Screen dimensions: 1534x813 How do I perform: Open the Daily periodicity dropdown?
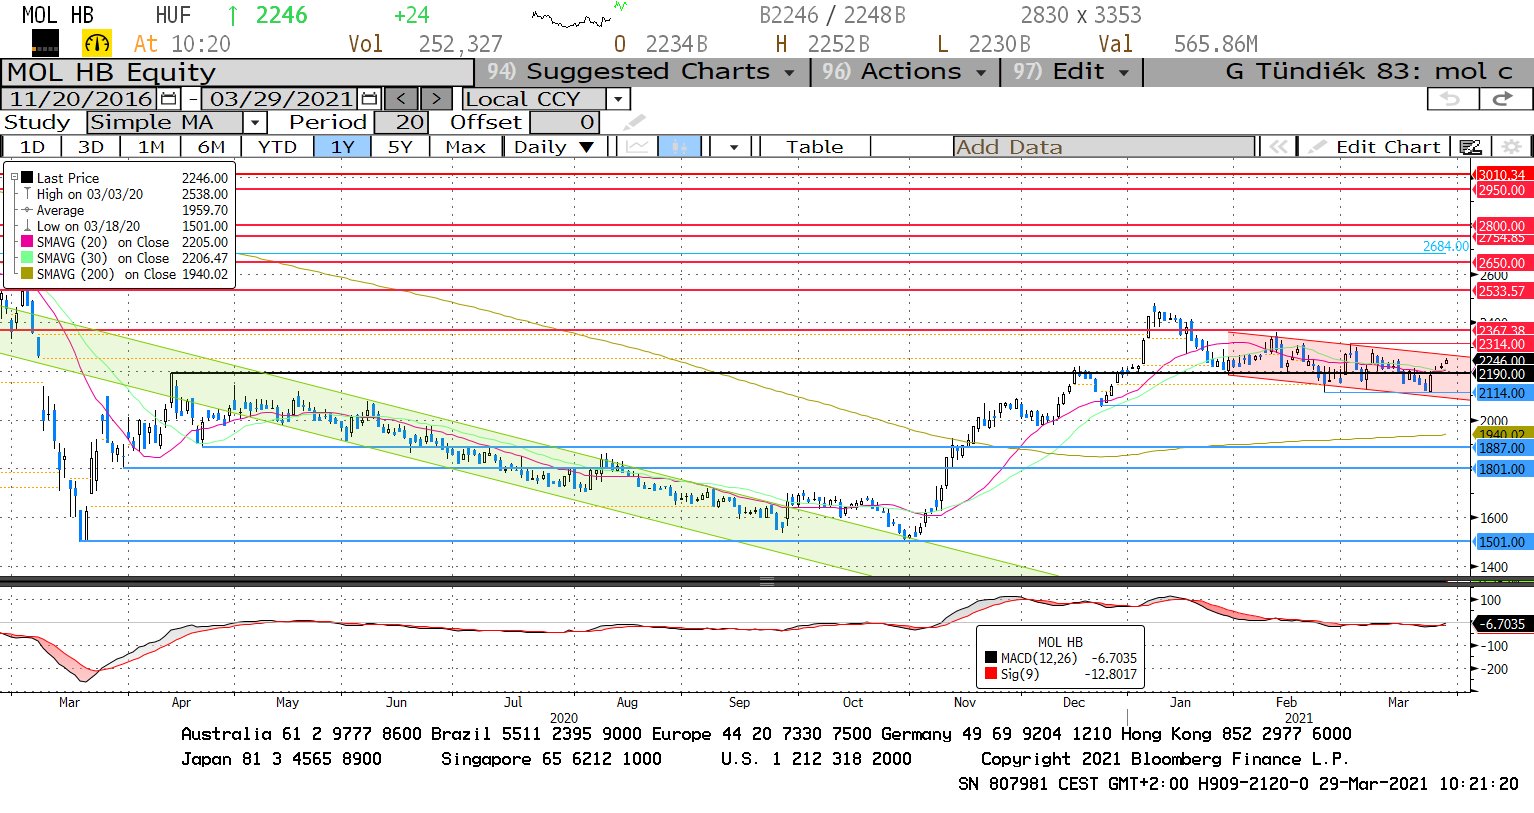[x=587, y=147]
